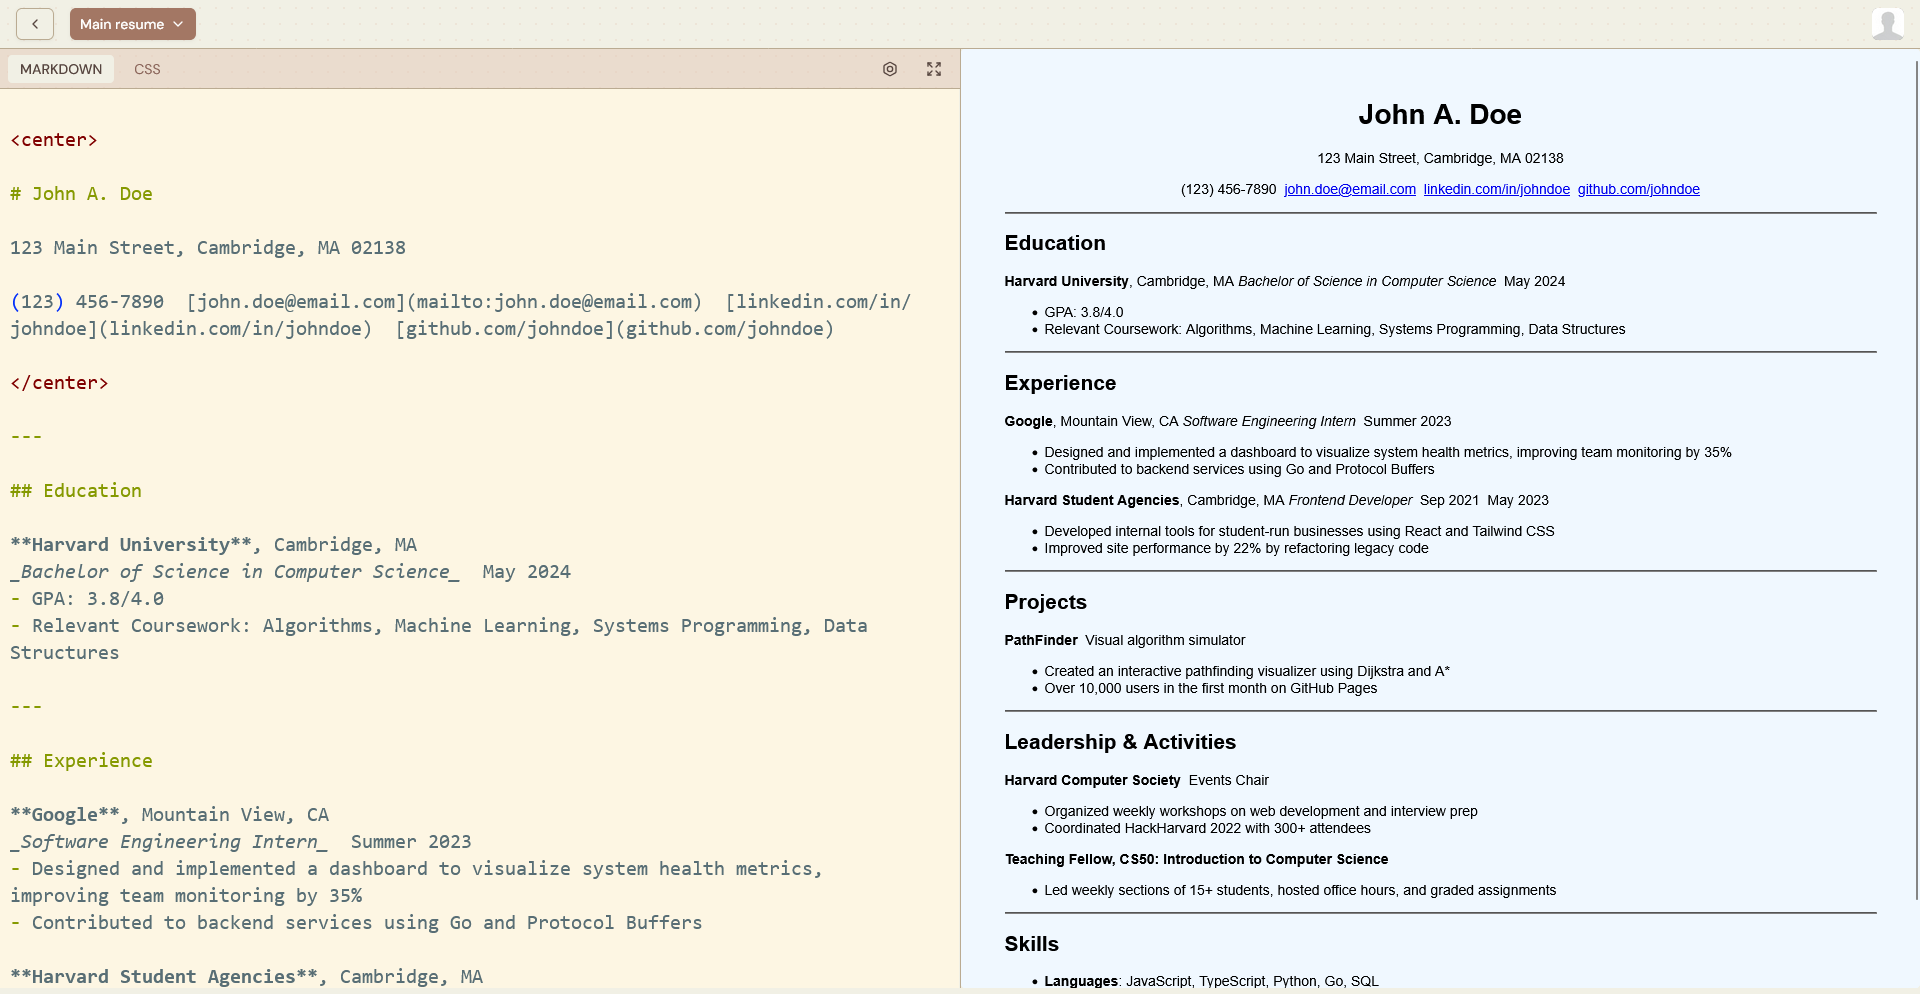Click the scrollbar on the right of the preview
Viewport: 1920px width, 994px height.
[x=1914, y=400]
